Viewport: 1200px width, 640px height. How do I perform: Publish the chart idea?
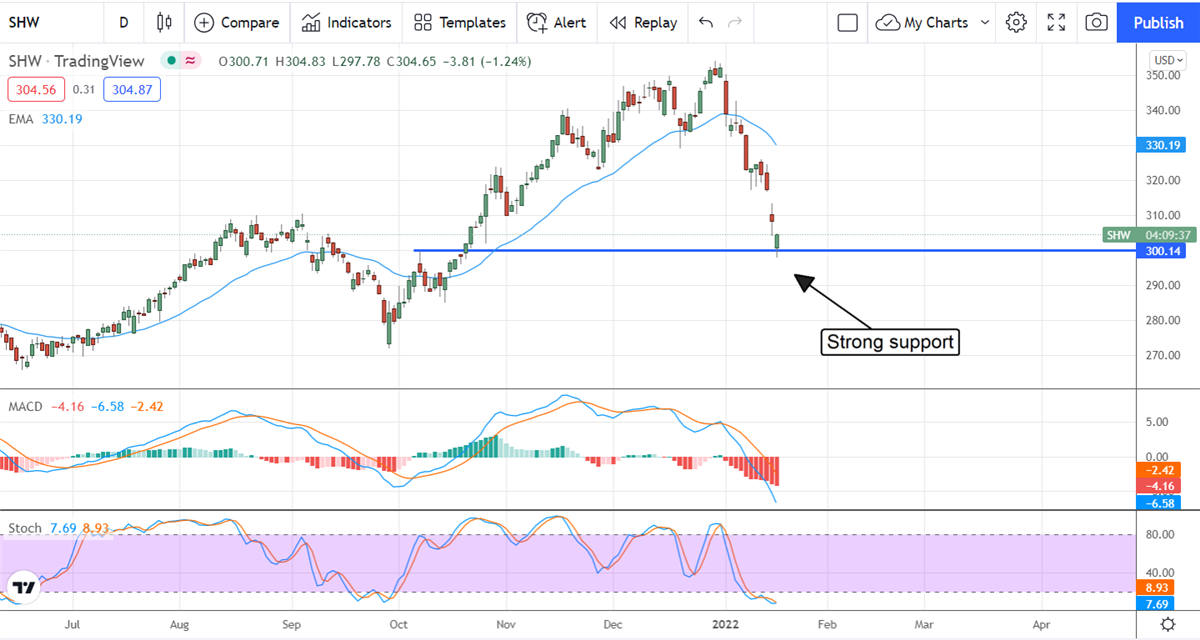[1158, 22]
